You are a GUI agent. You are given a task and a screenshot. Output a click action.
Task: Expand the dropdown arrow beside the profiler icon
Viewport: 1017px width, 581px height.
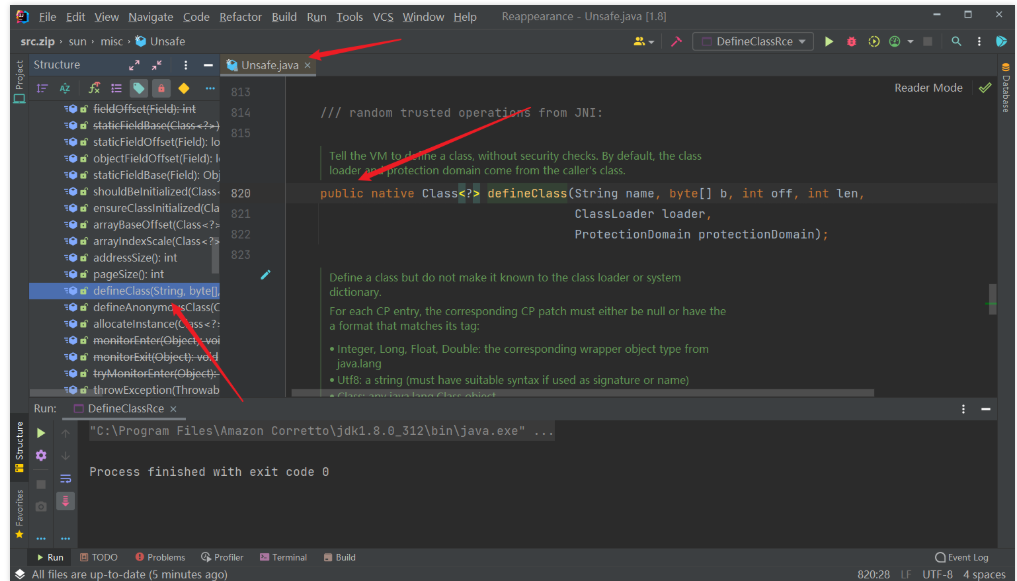click(910, 42)
